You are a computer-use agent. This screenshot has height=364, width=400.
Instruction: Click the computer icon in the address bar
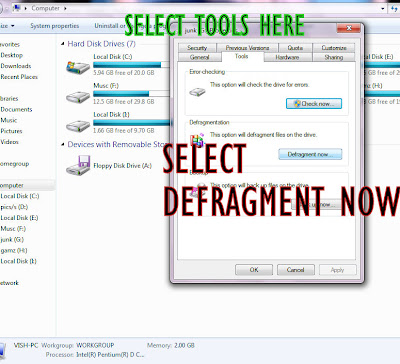point(16,8)
